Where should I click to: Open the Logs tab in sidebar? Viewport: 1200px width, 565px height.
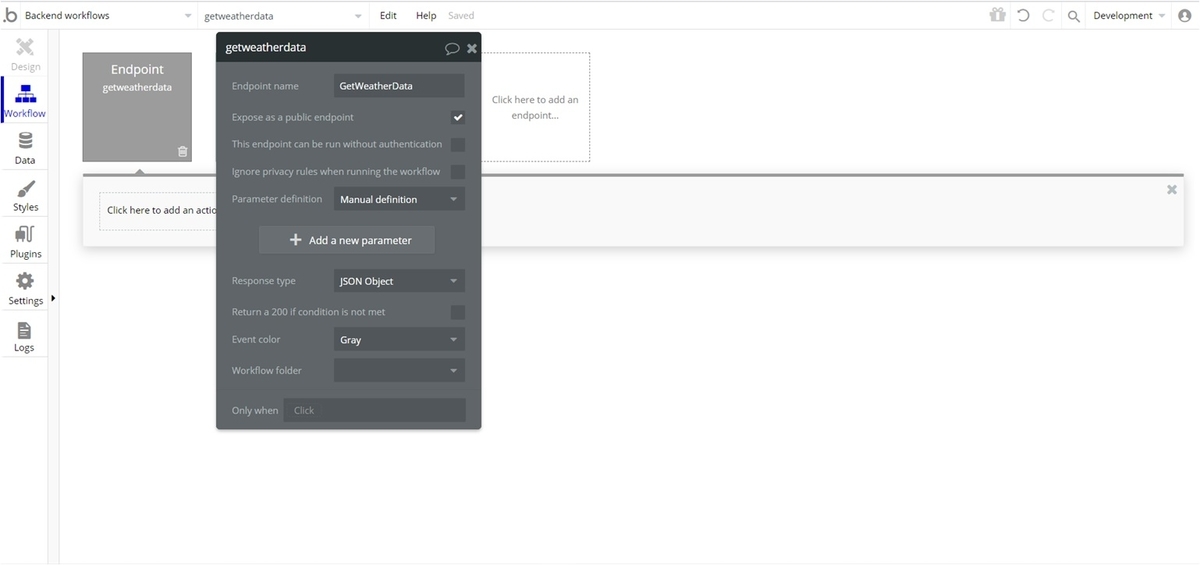click(25, 336)
